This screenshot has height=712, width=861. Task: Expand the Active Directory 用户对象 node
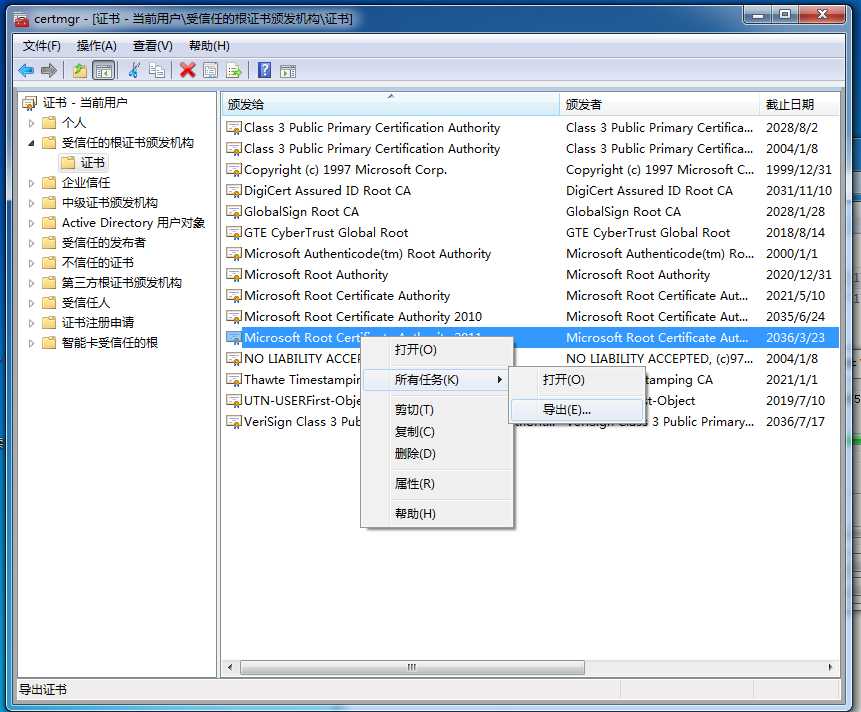pos(31,223)
